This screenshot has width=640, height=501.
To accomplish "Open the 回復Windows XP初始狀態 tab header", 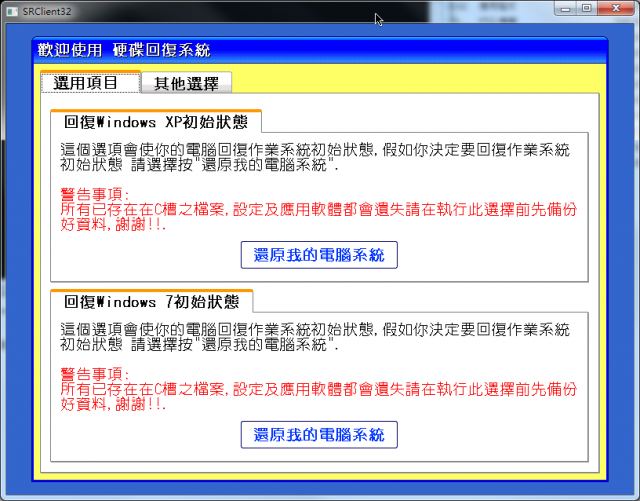I will tap(156, 122).
